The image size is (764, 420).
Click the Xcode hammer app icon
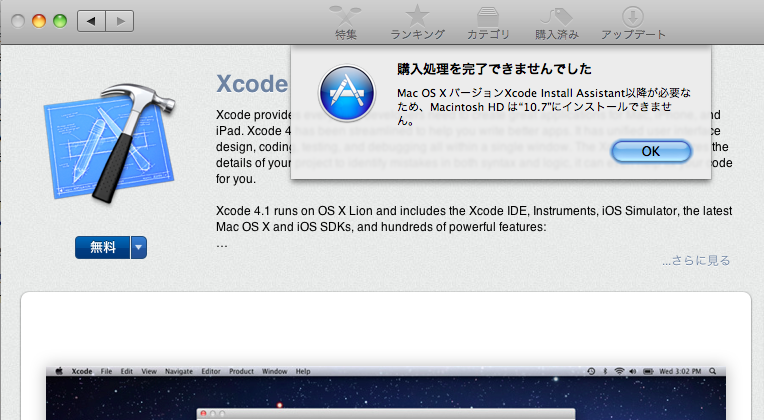click(110, 143)
